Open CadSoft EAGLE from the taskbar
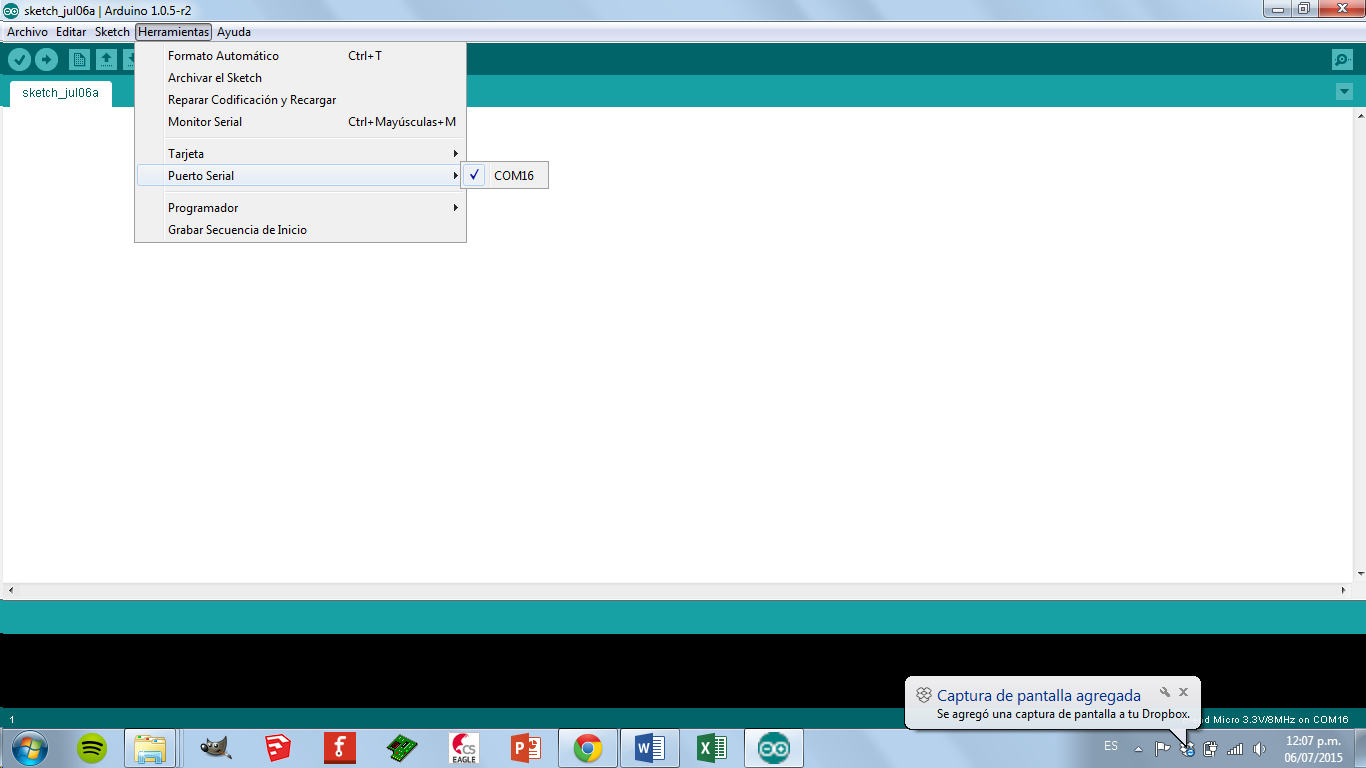This screenshot has height=768, width=1366. coord(464,748)
